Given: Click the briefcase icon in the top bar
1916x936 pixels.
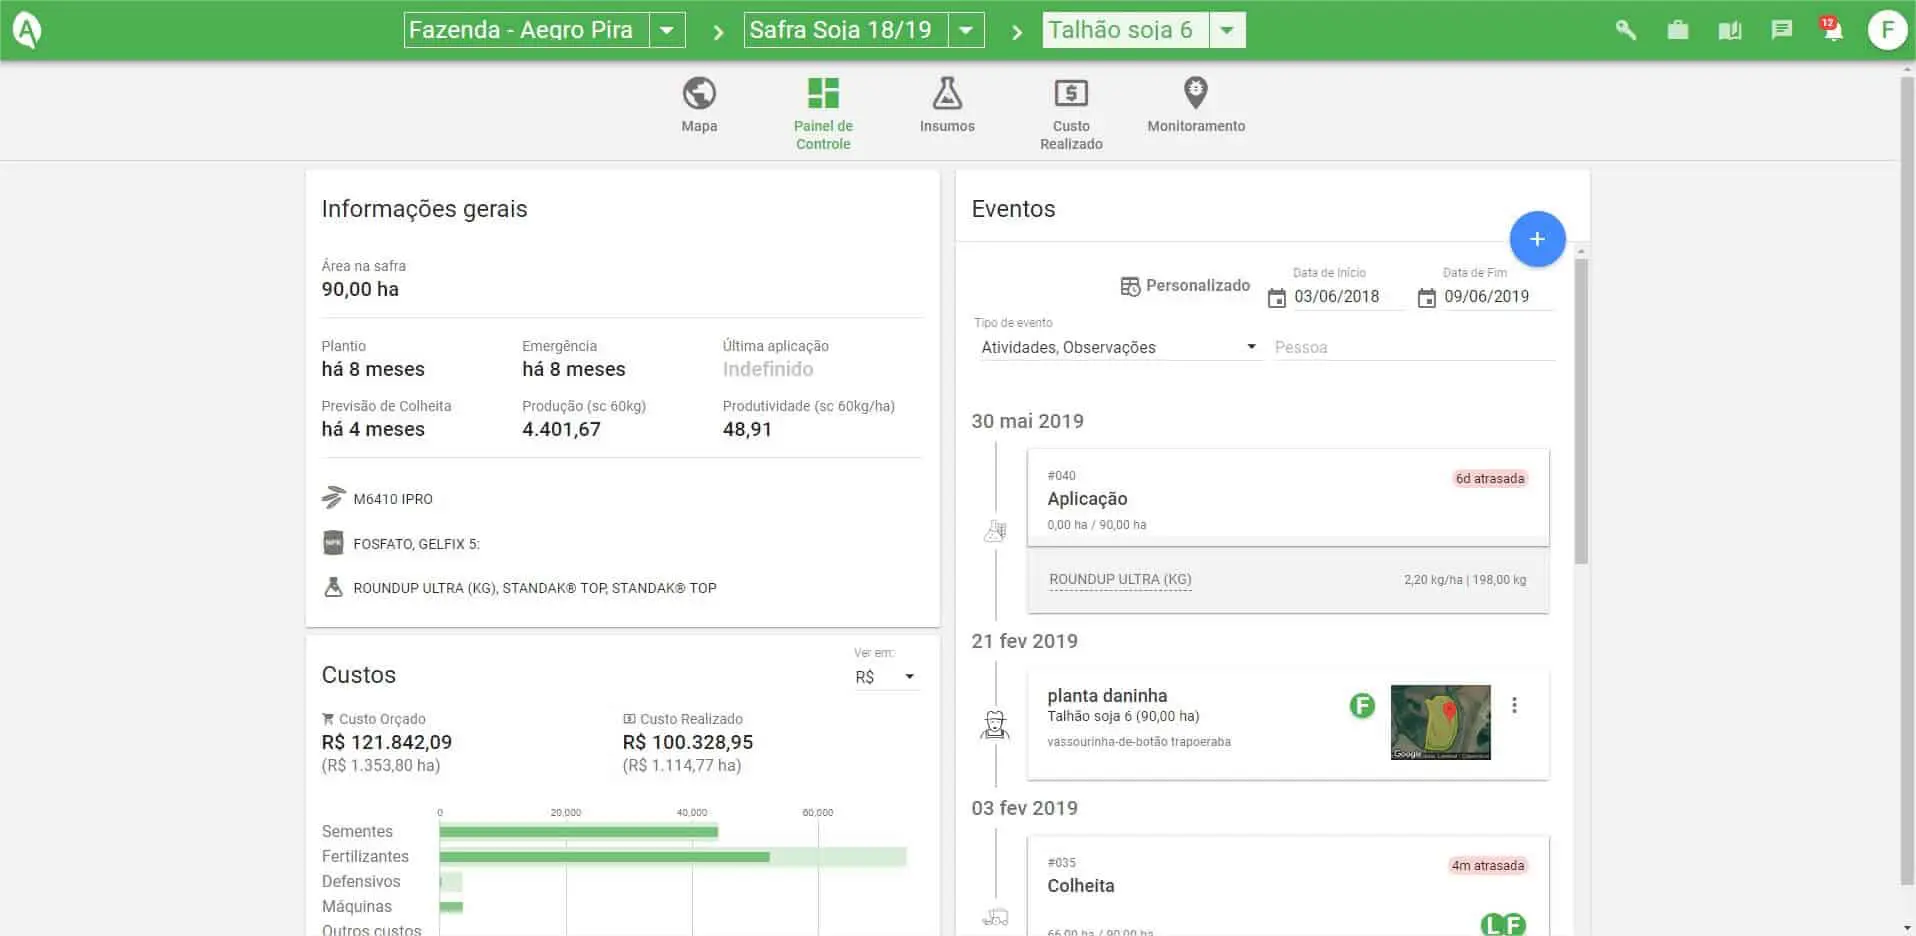Looking at the screenshot, I should point(1678,30).
